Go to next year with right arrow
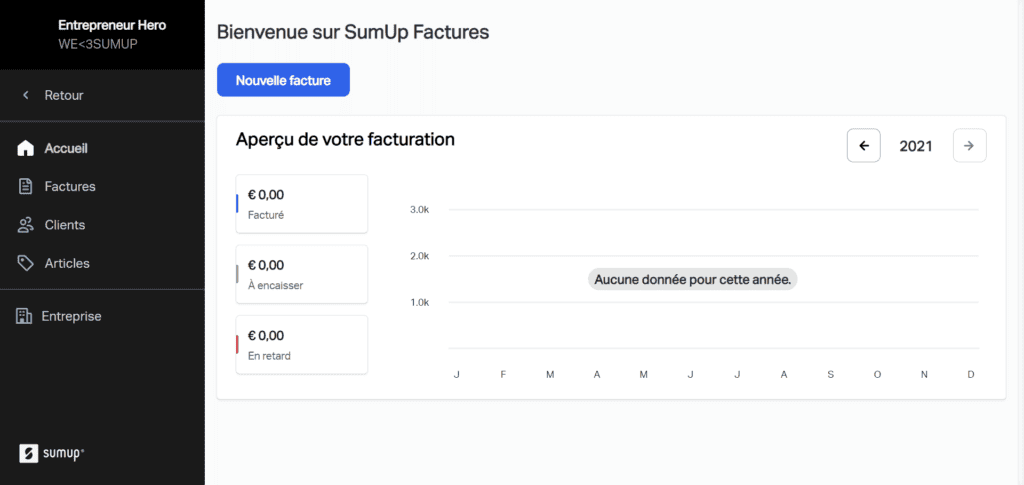This screenshot has height=485, width=1024. 969,146
